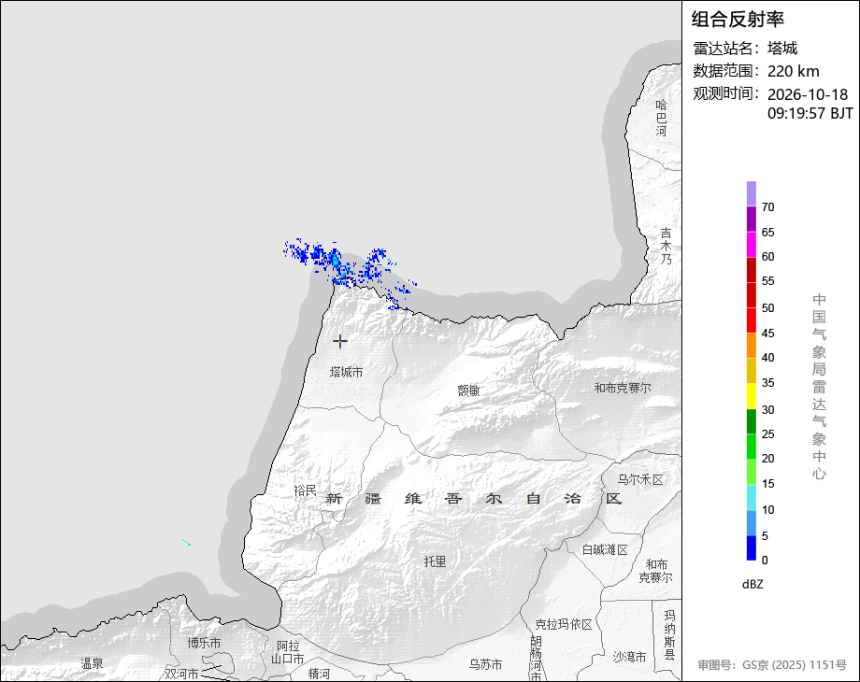The width and height of the screenshot is (860, 682).
Task: Click the 白碱滩区 district label
Action: pos(605,550)
